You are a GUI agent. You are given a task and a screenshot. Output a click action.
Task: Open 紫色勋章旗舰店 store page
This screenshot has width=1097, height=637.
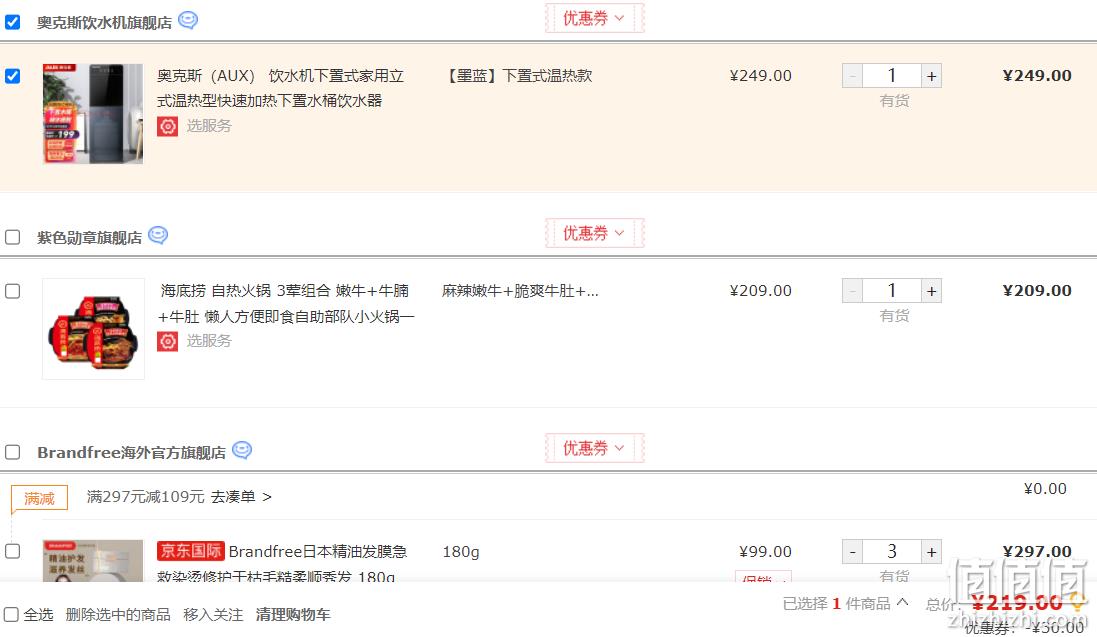[90, 237]
